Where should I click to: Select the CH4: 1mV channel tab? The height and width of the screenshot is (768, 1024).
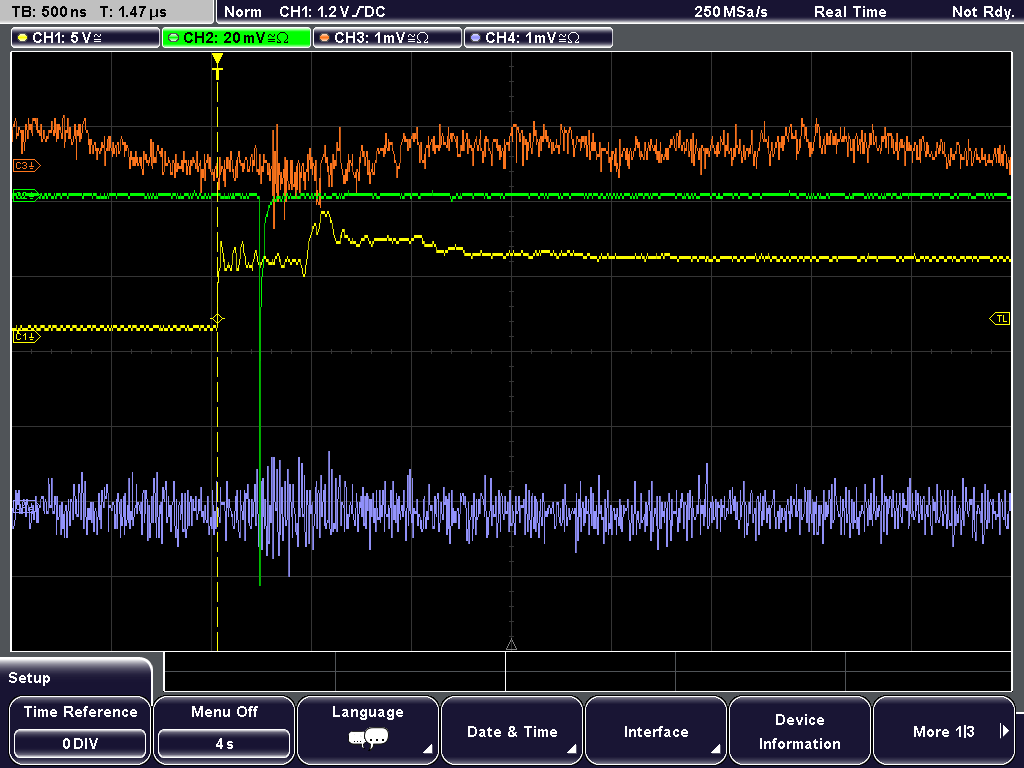point(538,38)
